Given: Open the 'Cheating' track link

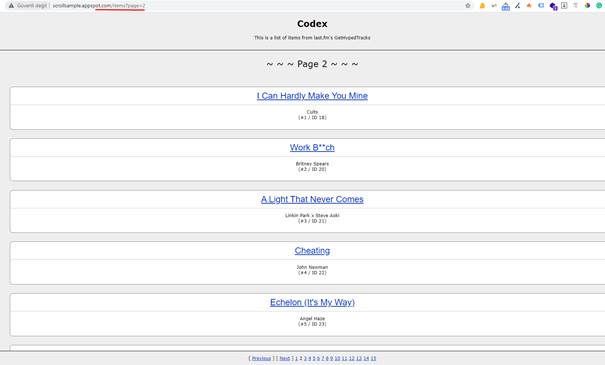Looking at the screenshot, I should coord(312,251).
